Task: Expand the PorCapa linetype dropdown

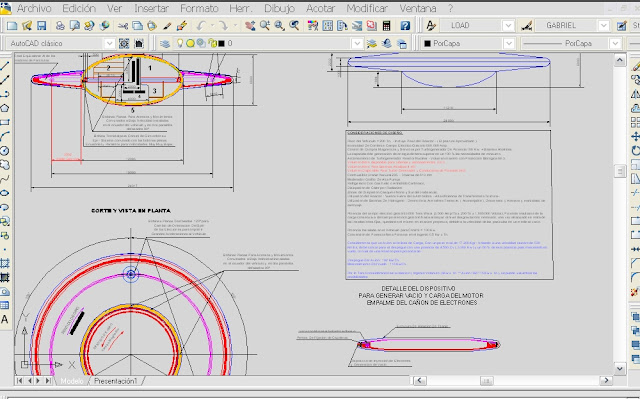Action: [x=615, y=43]
